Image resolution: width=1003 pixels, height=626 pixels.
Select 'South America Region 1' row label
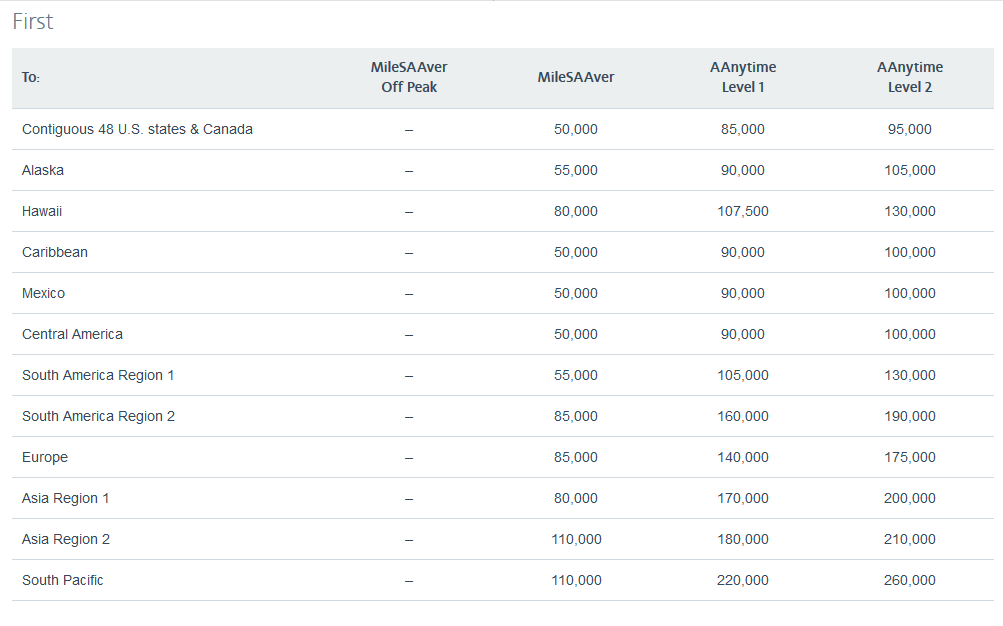[x=98, y=375]
